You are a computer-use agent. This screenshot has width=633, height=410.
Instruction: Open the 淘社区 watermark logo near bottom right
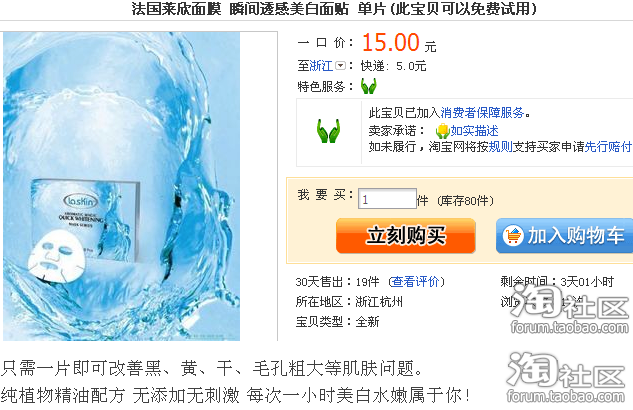tap(566, 377)
